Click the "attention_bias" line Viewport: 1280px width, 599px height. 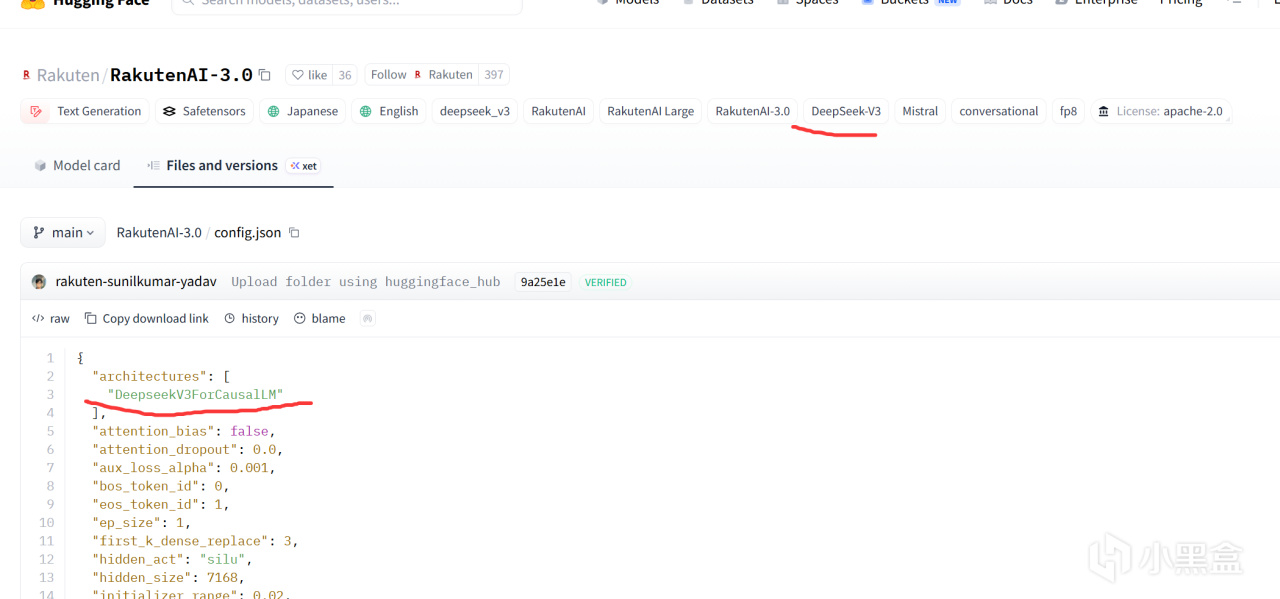(x=183, y=431)
